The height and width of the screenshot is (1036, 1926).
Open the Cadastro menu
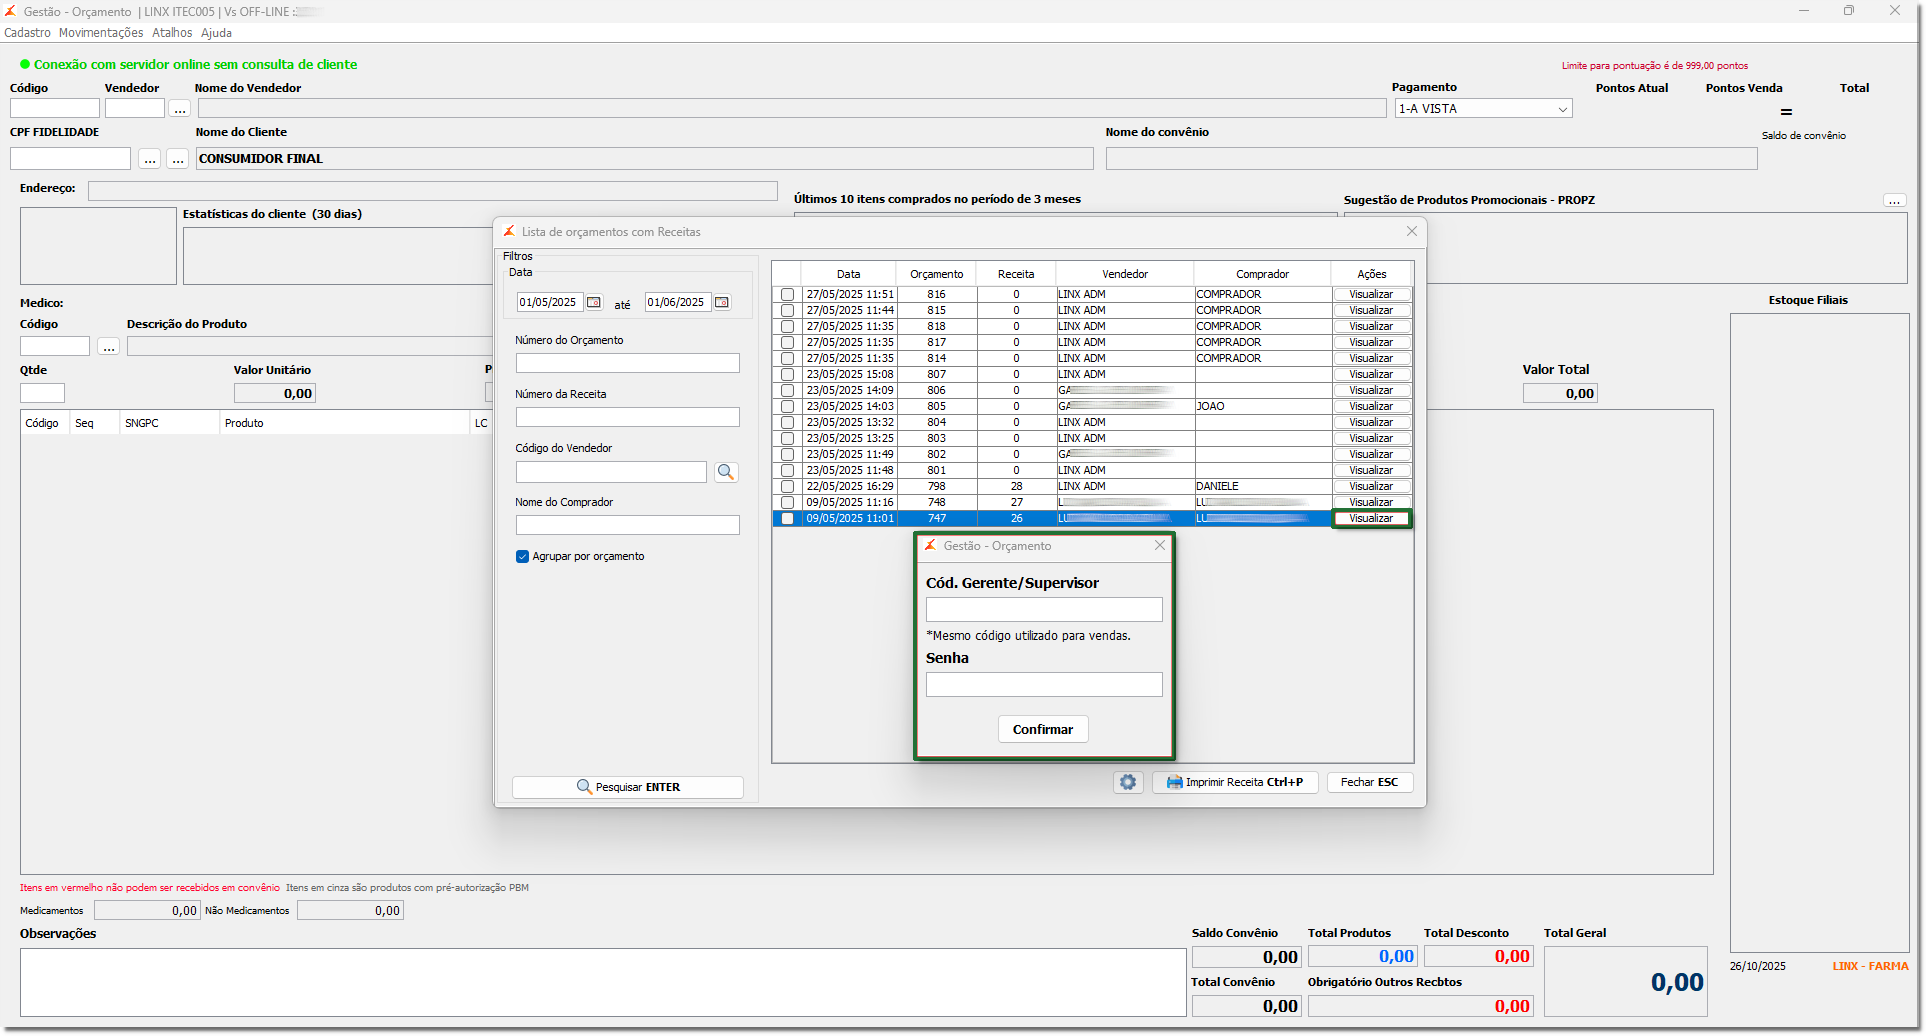pyautogui.click(x=27, y=33)
